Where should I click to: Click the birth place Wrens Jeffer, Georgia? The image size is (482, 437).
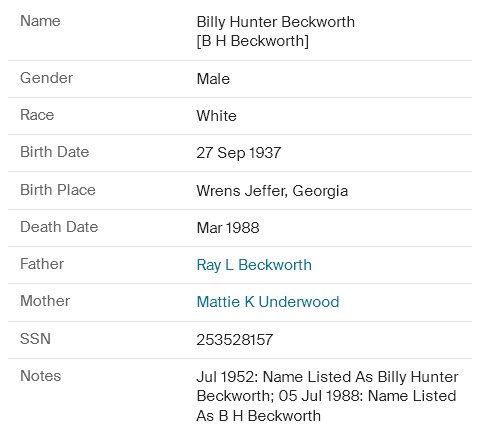pyautogui.click(x=272, y=191)
